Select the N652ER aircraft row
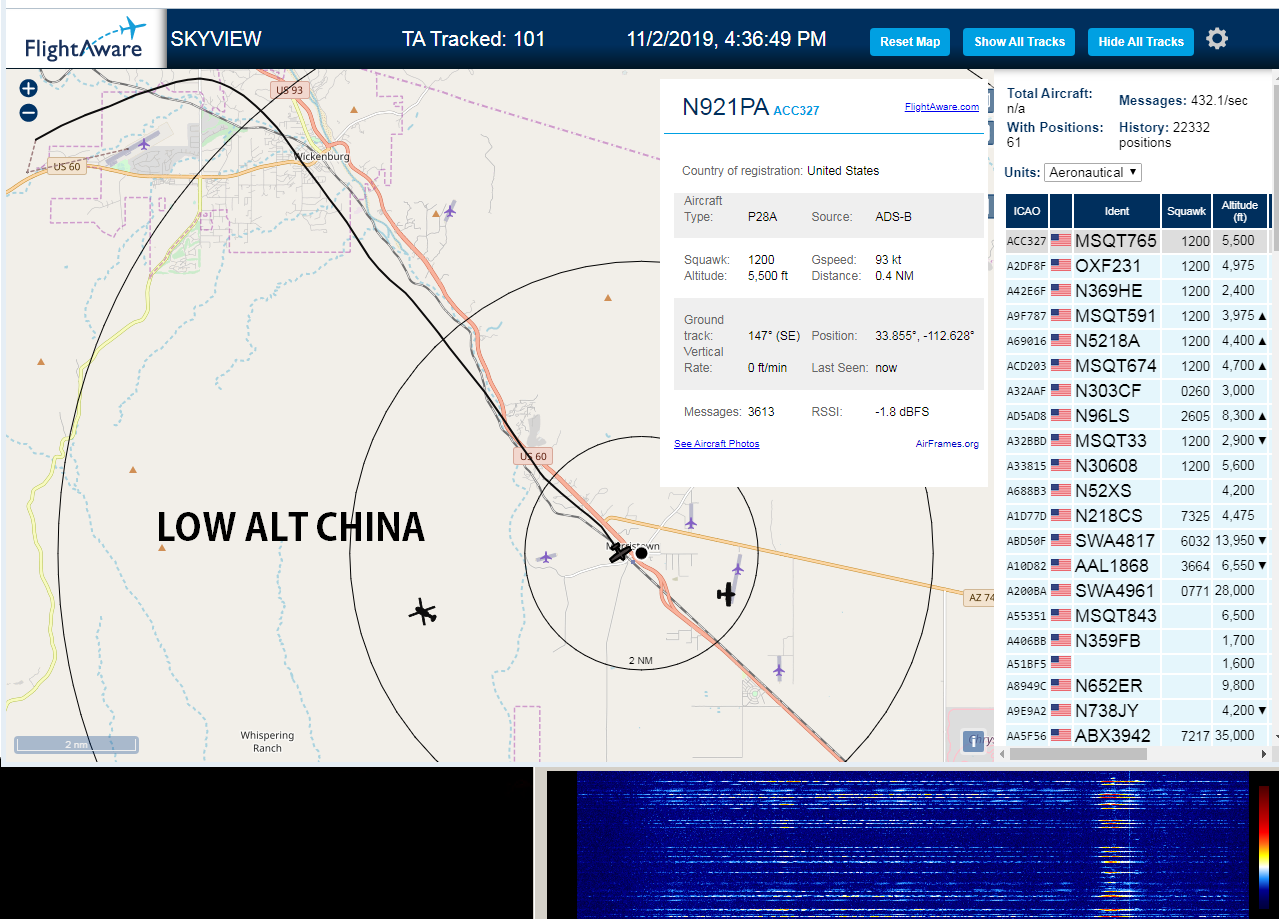 (1137, 686)
